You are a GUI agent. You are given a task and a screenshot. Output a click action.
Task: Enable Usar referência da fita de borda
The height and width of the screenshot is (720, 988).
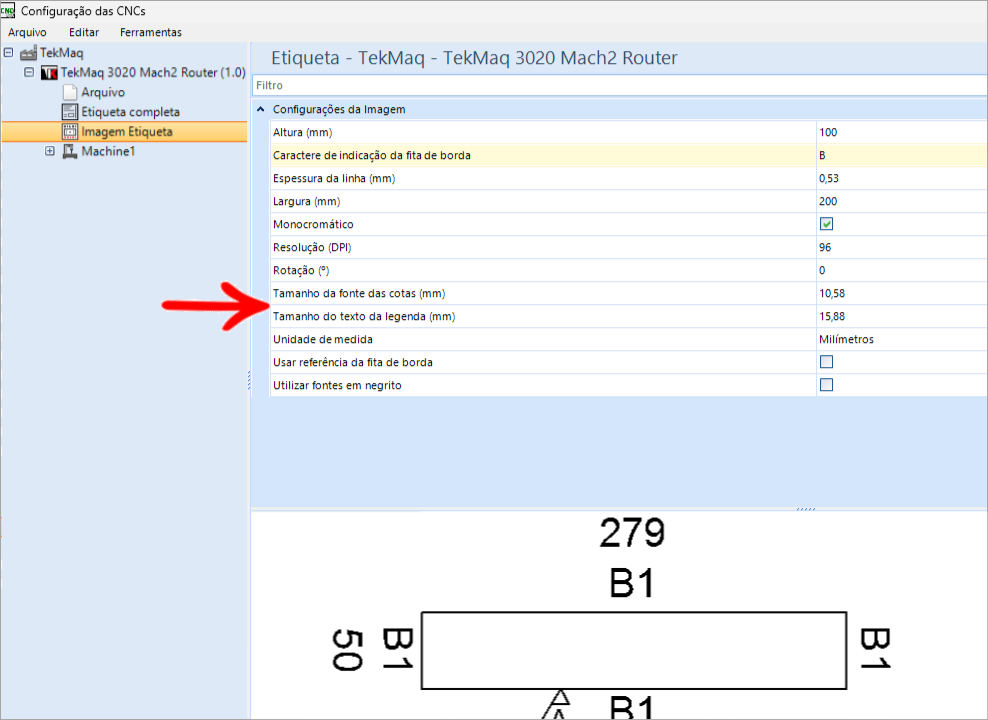tap(826, 362)
